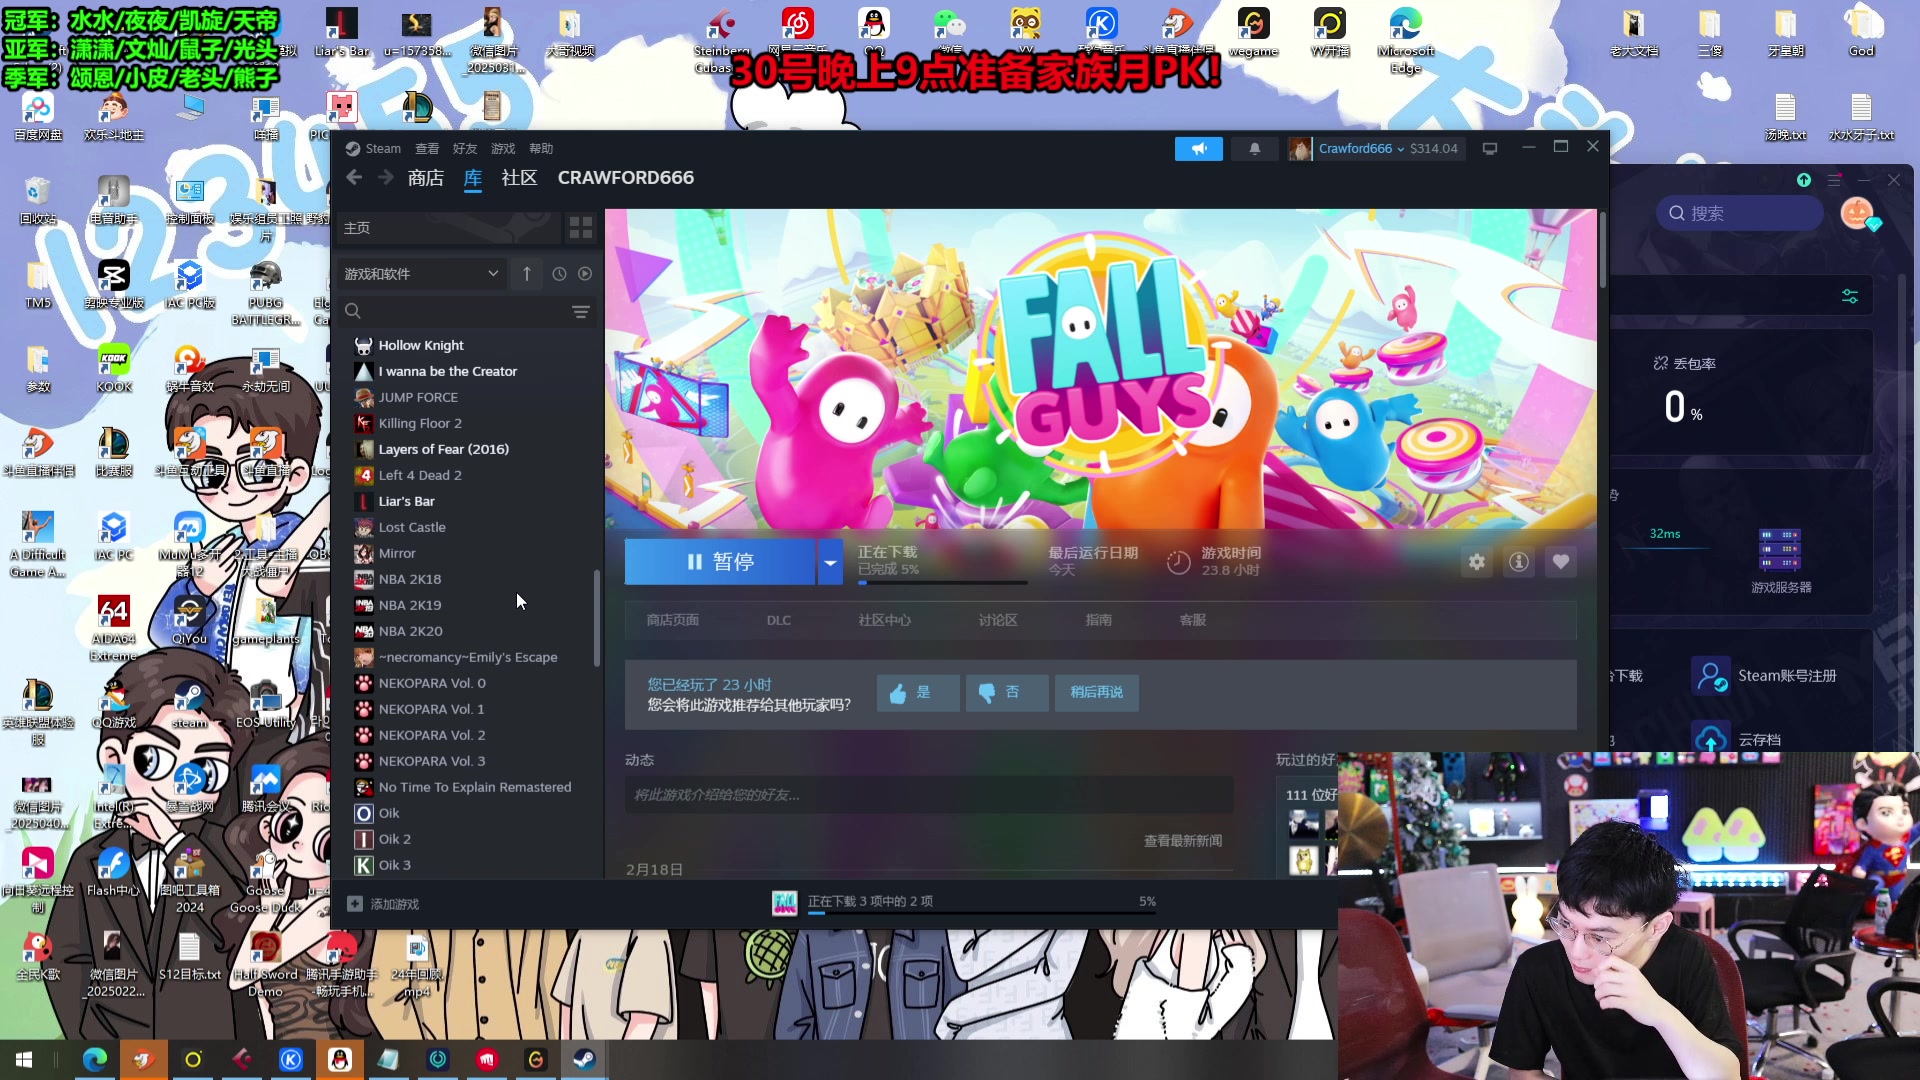Open 讨论区 link
The image size is (1920, 1080).
click(x=998, y=620)
